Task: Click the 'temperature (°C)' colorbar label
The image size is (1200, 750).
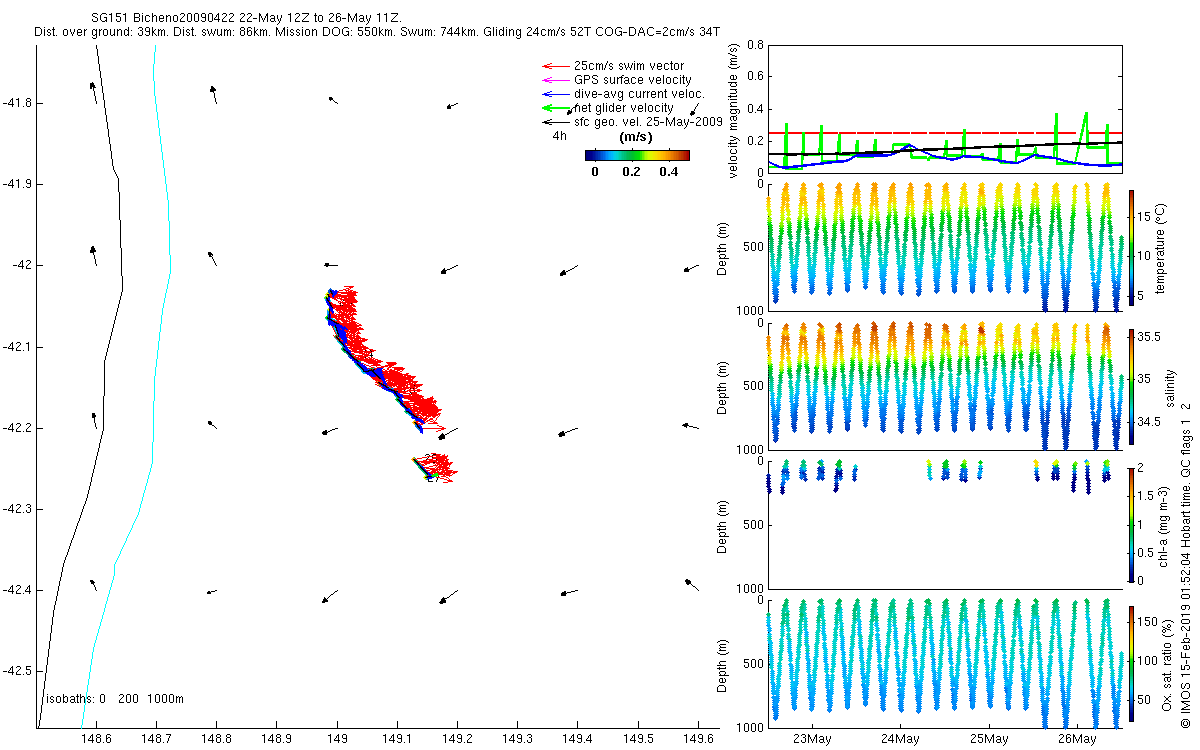Action: 1162,248
